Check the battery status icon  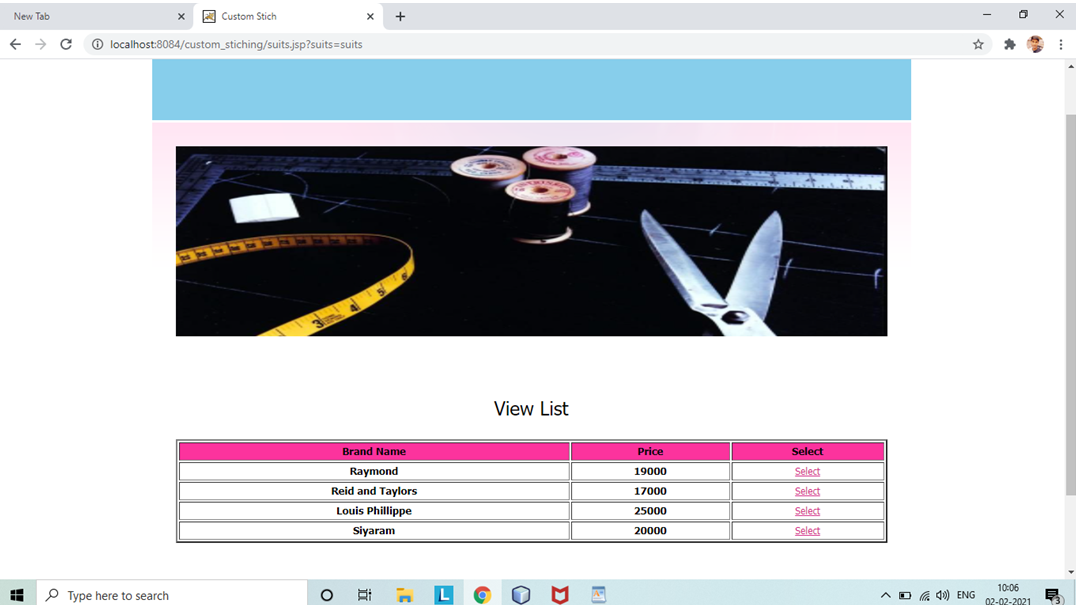[x=905, y=595]
